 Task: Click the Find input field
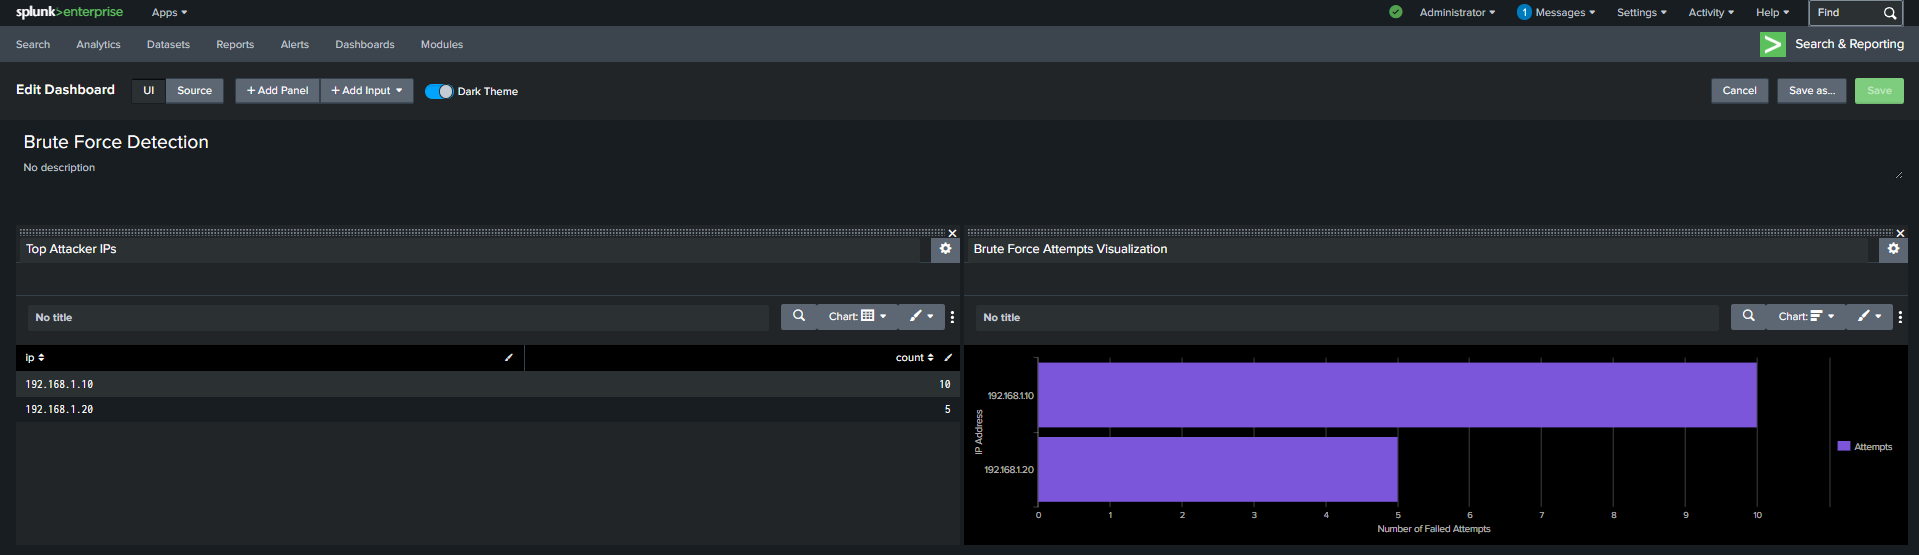[x=1845, y=13]
